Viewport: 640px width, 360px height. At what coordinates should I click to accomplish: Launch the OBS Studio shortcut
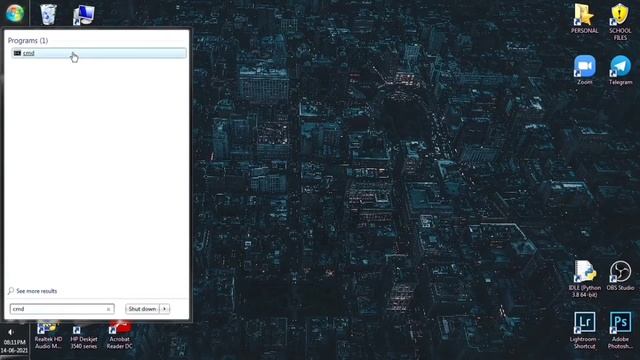620,276
